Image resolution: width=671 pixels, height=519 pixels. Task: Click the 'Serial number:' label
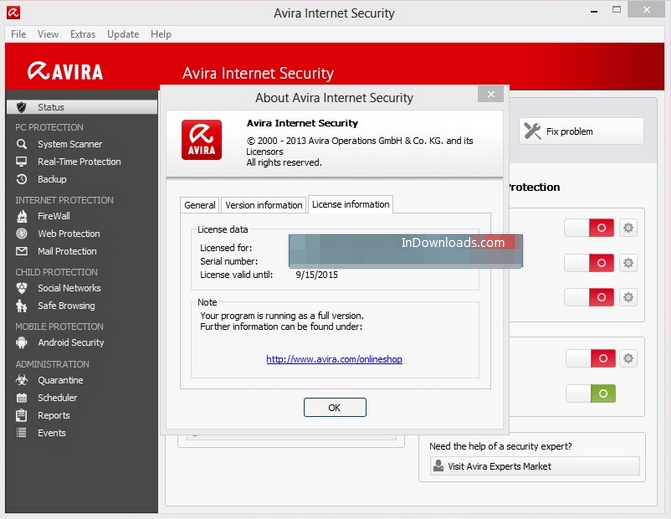click(x=229, y=261)
